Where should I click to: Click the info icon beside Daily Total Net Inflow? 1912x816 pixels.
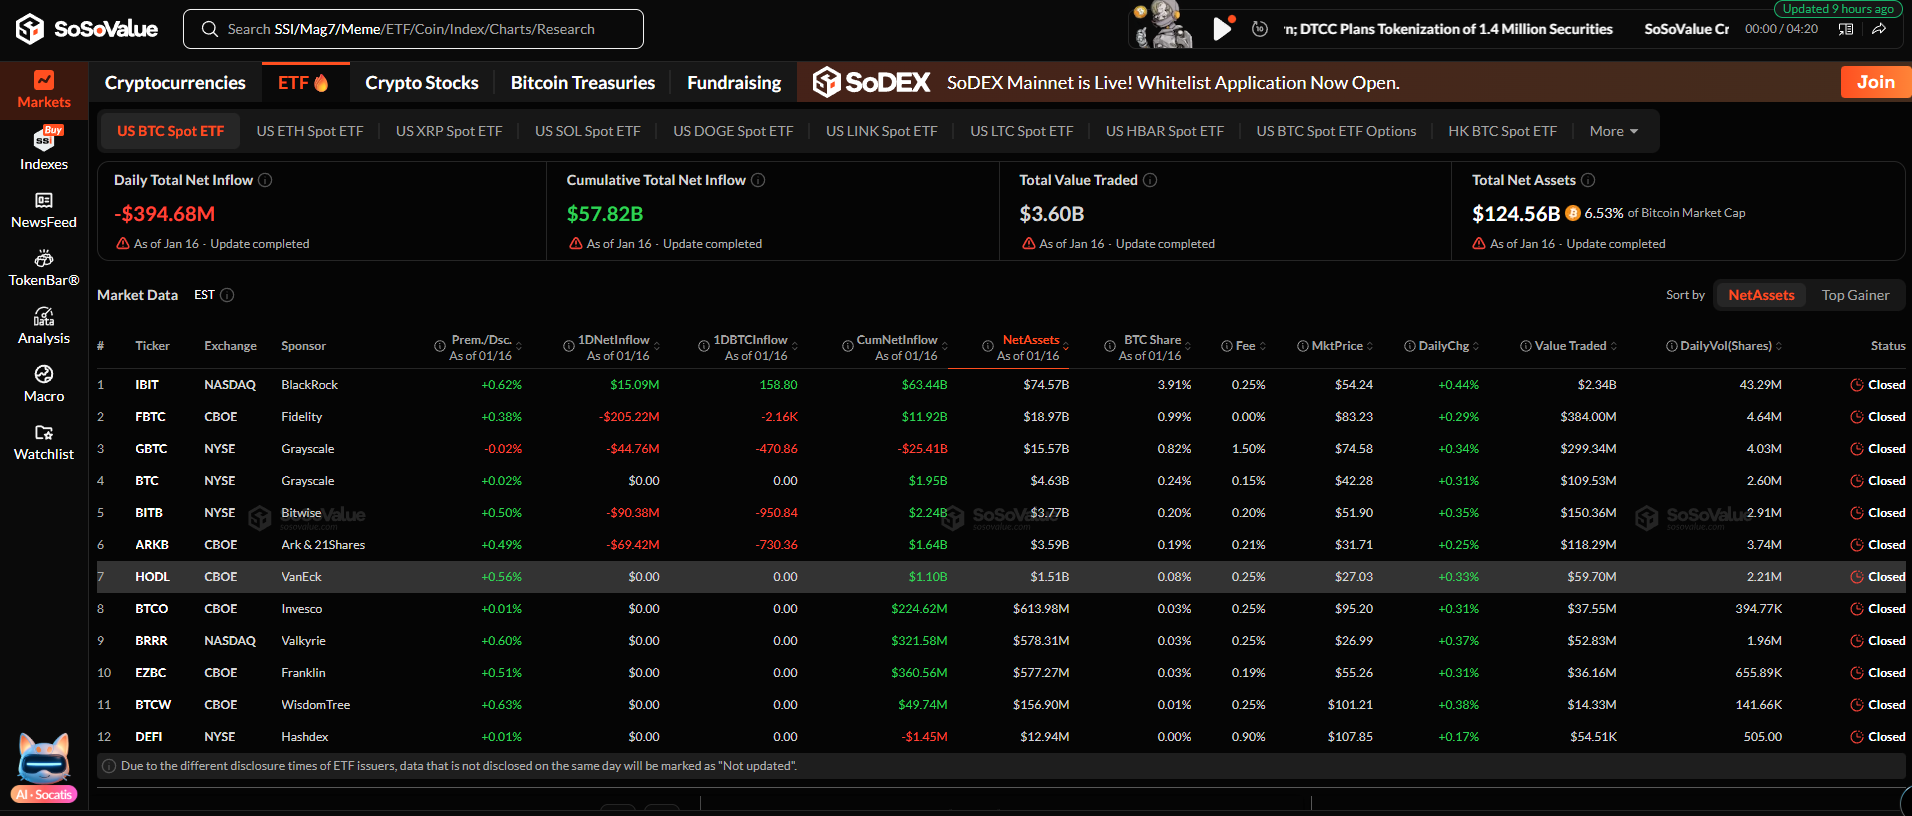click(x=265, y=180)
